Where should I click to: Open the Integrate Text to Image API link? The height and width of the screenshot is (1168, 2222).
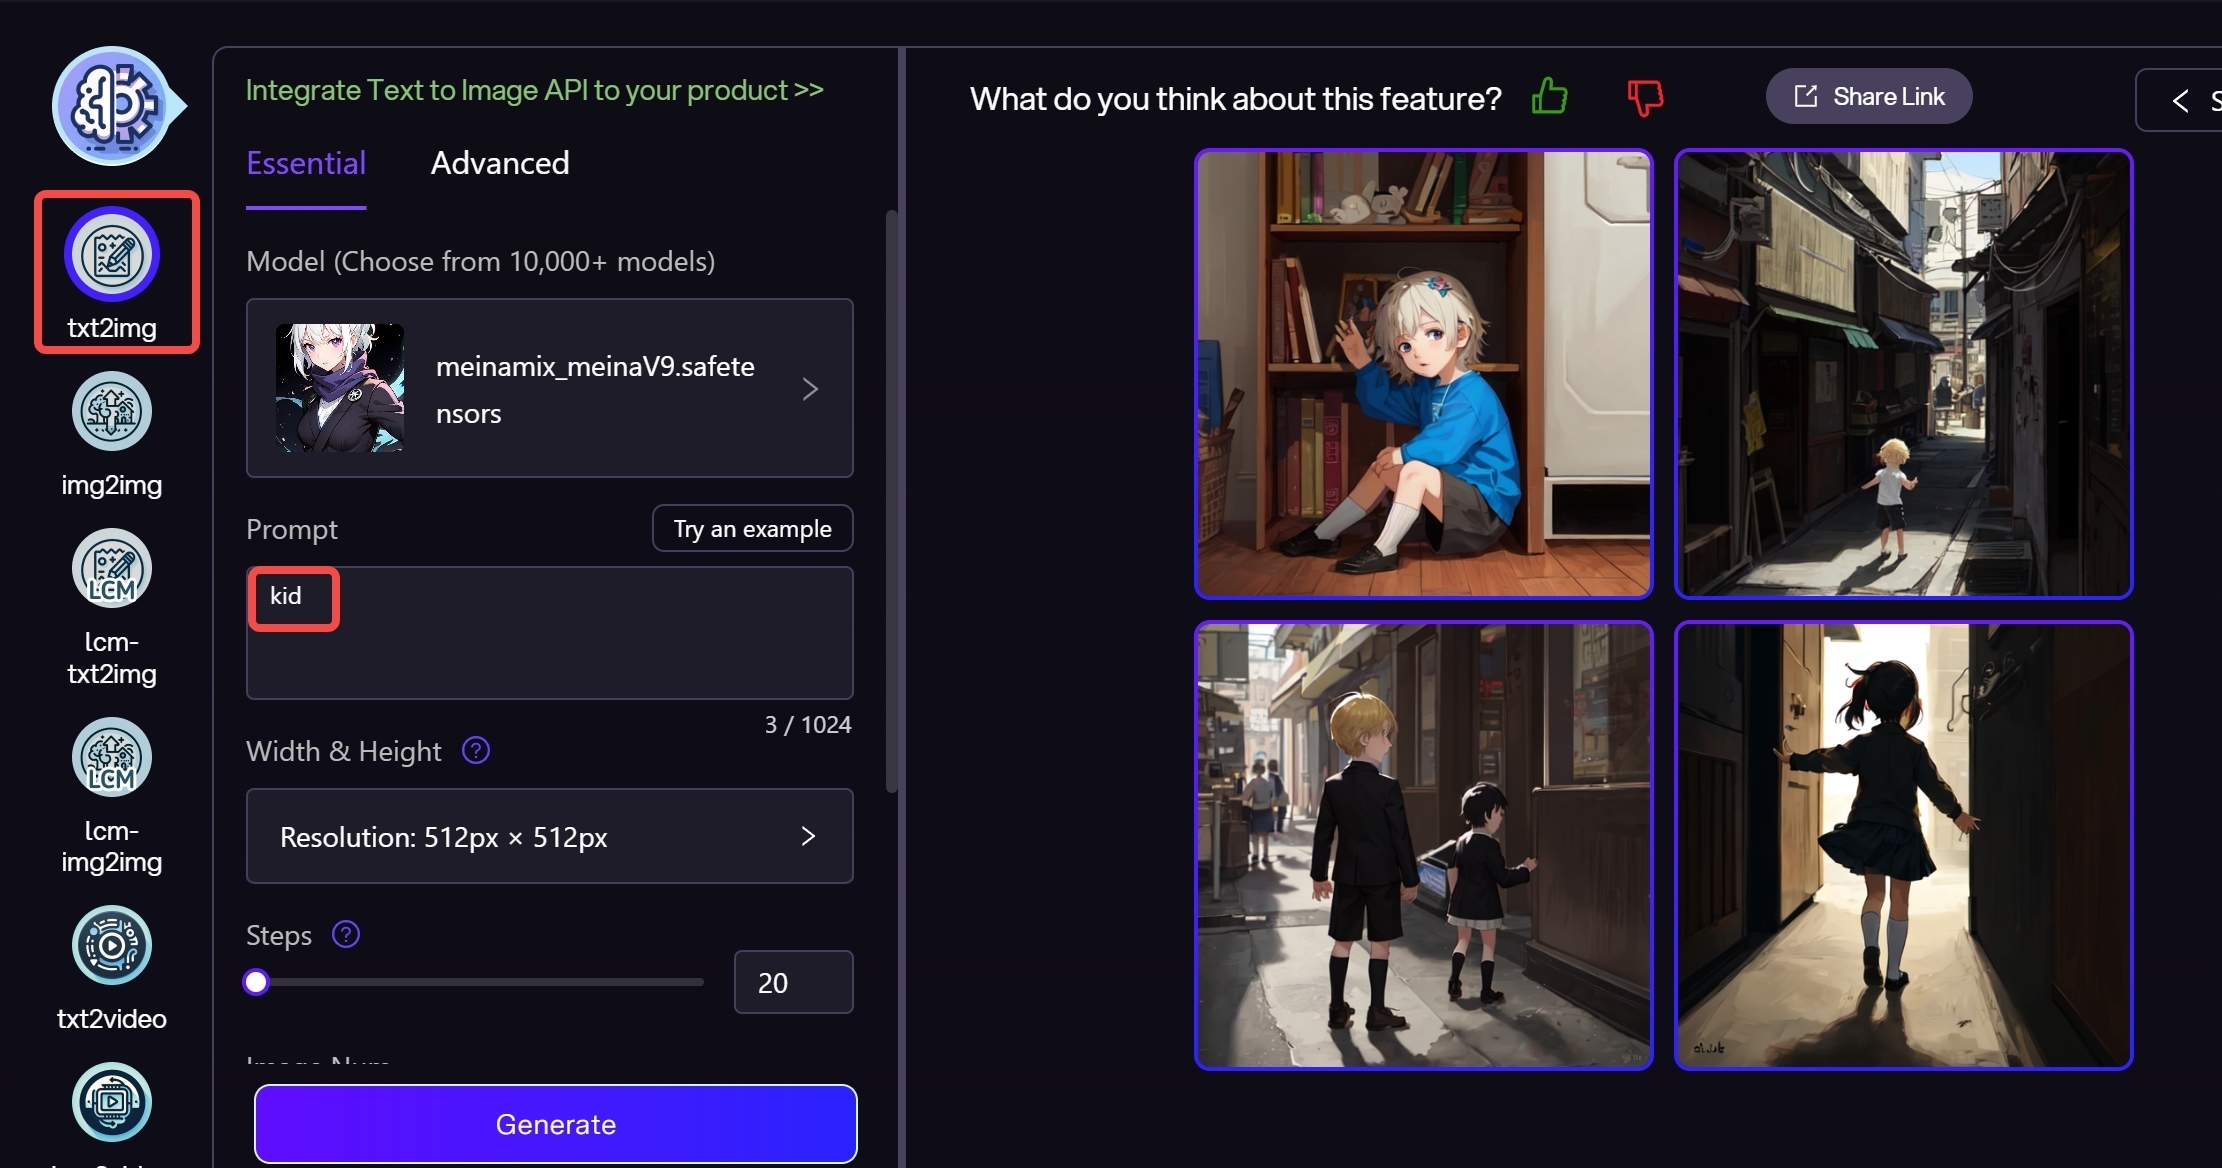coord(534,90)
